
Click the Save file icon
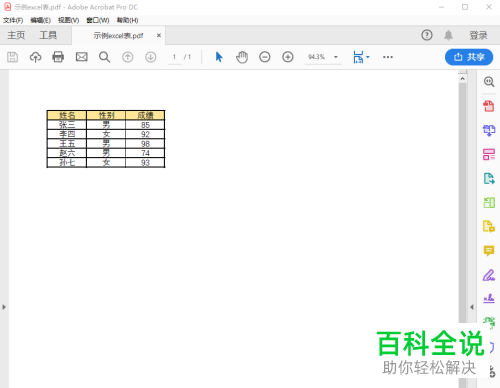click(x=13, y=57)
